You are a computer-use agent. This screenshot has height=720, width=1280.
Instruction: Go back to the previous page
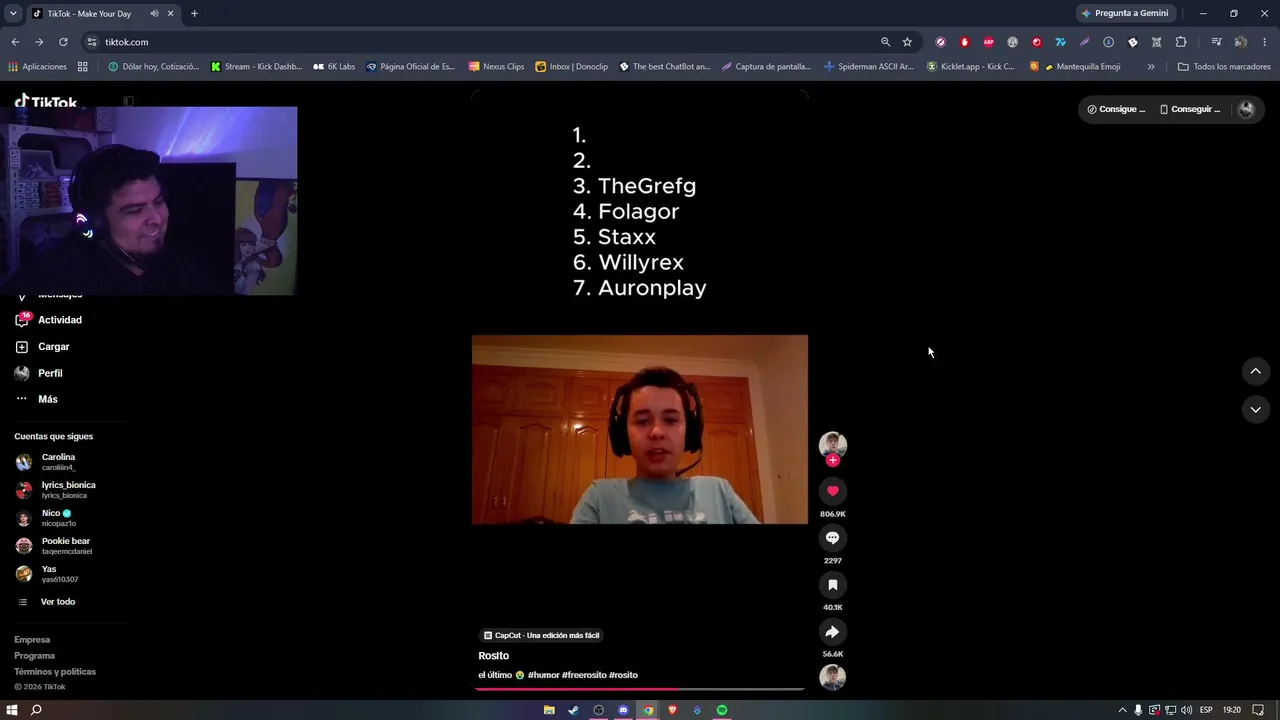pos(15,42)
